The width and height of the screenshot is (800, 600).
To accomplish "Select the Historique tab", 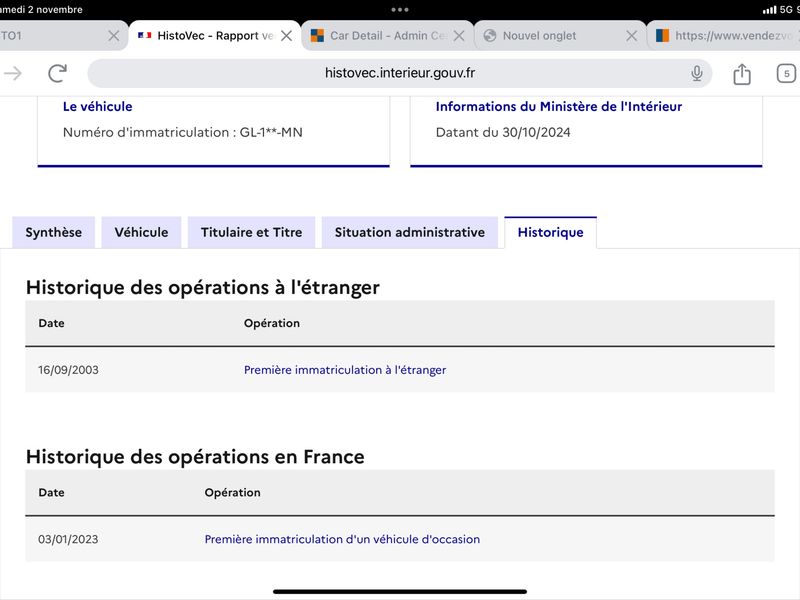I will pos(551,233).
